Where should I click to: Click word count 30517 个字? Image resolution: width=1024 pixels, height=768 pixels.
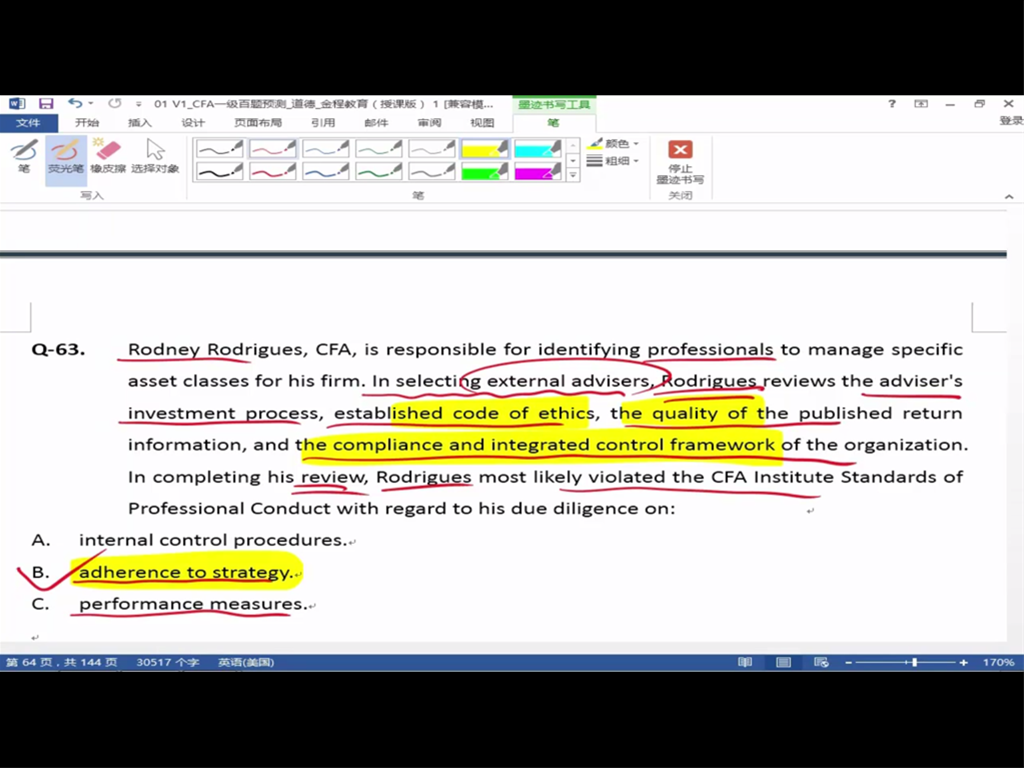pyautogui.click(x=168, y=662)
